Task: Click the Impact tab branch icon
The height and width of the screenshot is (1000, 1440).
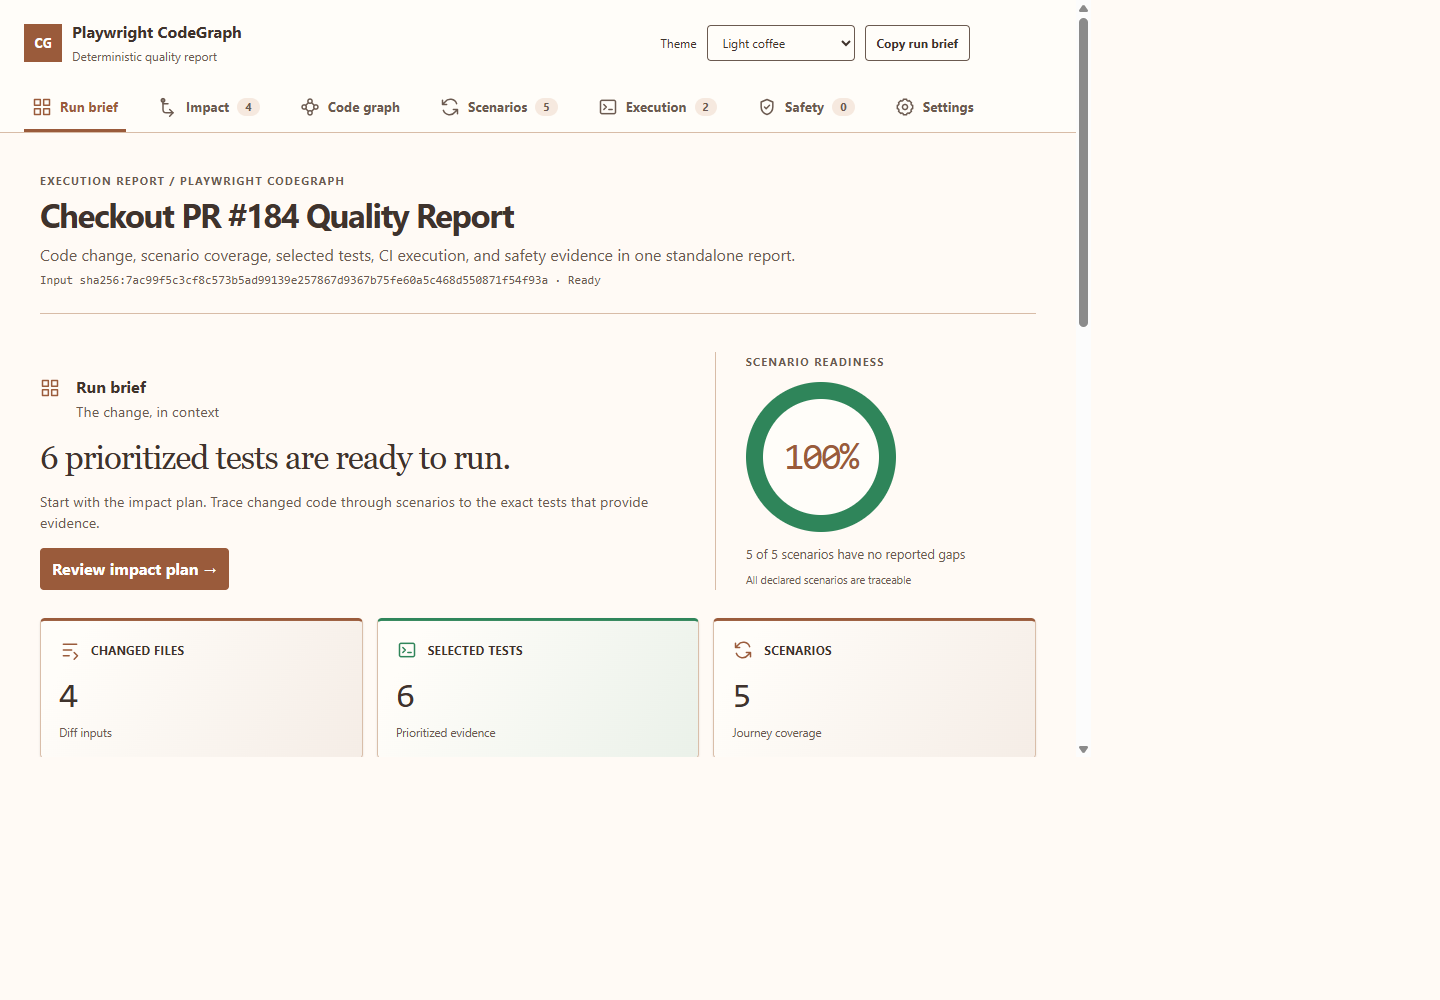Action: pyautogui.click(x=167, y=107)
